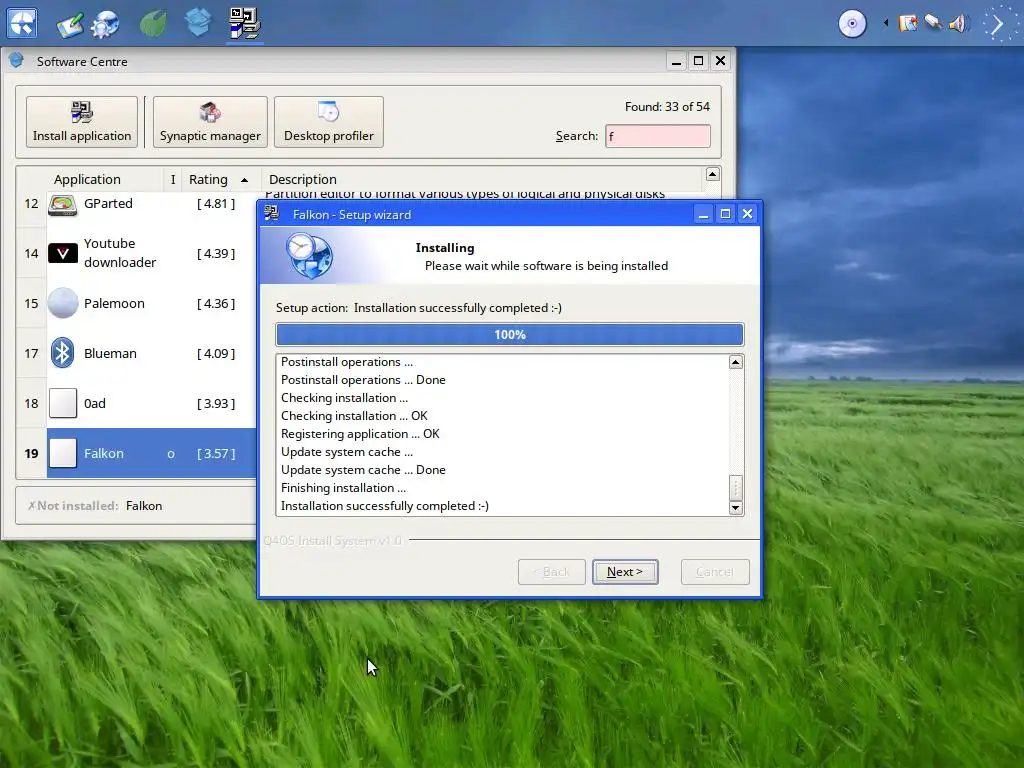Minimize the Falkon Setup wizard
Screen dimensions: 1024x768
click(x=703, y=214)
